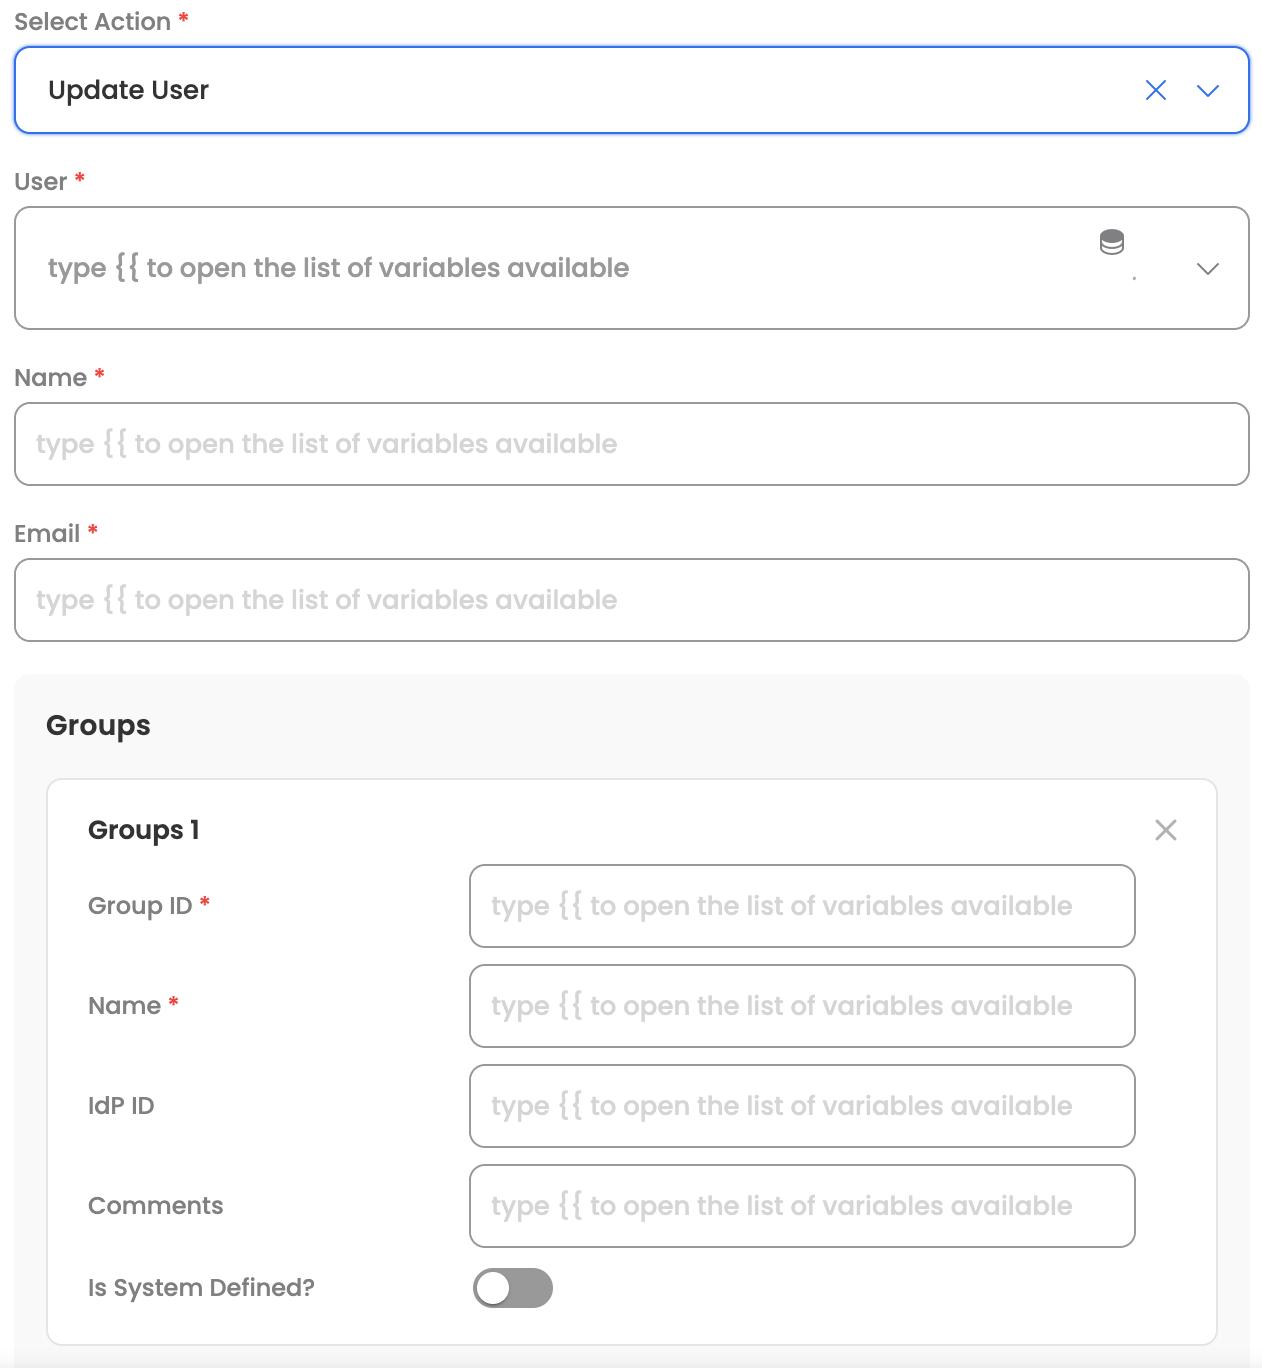Screen dimensions: 1262x1368
Task: Open the User field dropdown arrow
Action: [1208, 268]
